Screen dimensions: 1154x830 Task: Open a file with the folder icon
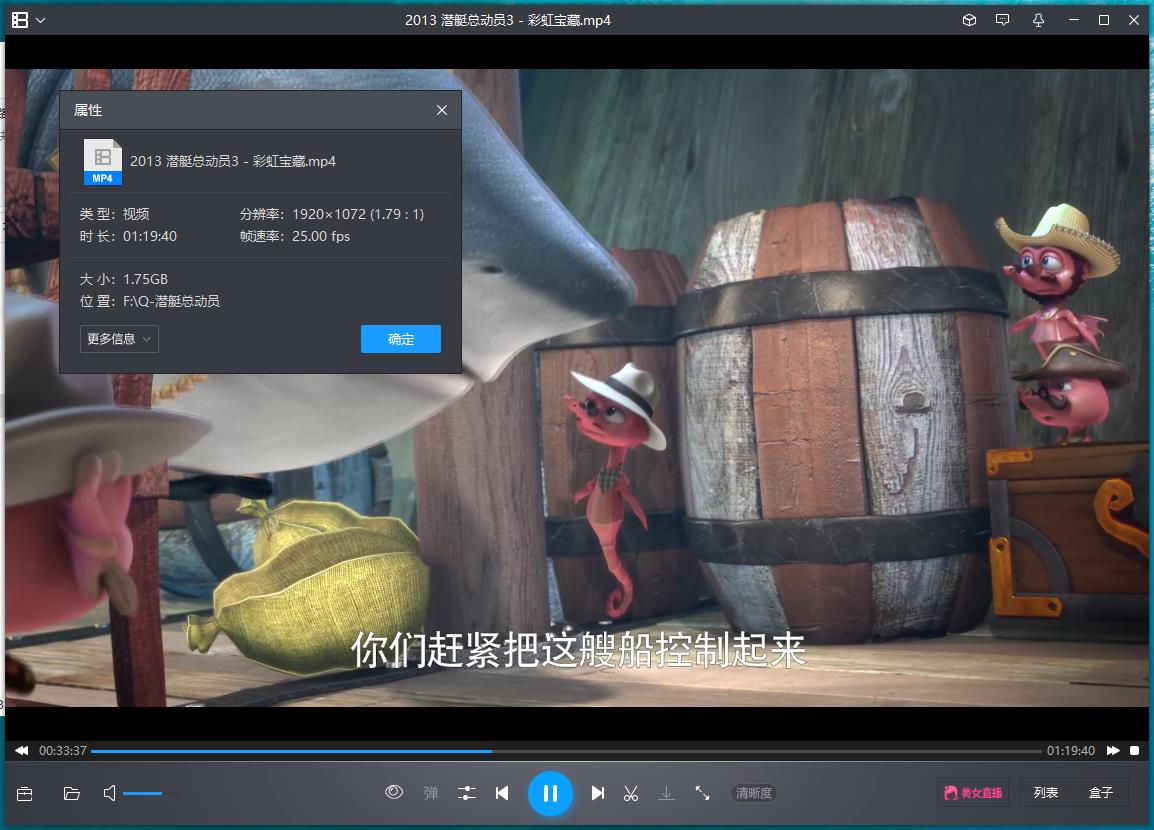point(71,793)
